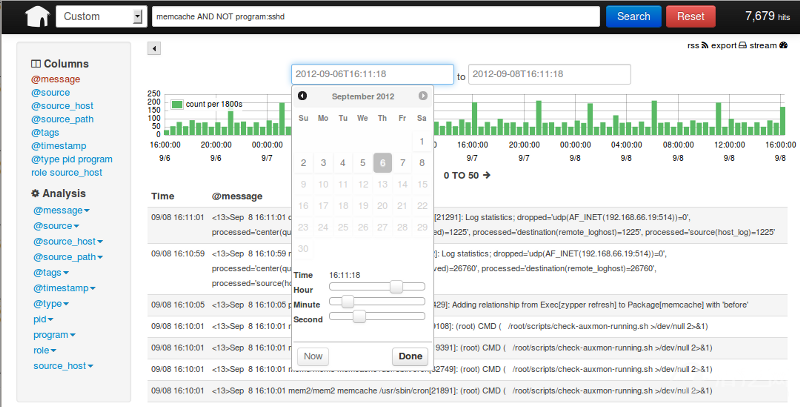Click the next page arrow by '0 TO 50'
This screenshot has width=800, height=407.
point(487,175)
